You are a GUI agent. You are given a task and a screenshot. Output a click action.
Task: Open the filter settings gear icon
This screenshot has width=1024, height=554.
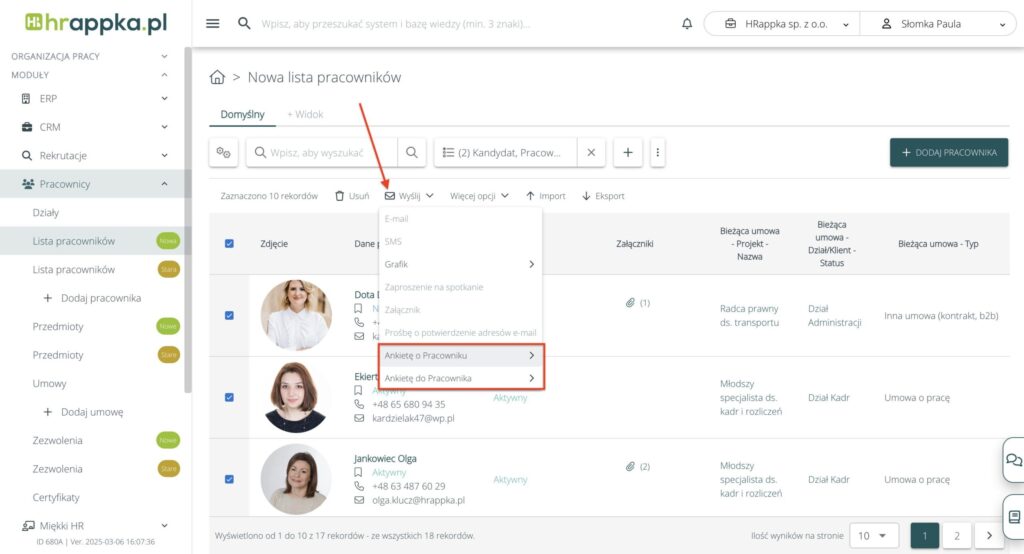(223, 152)
